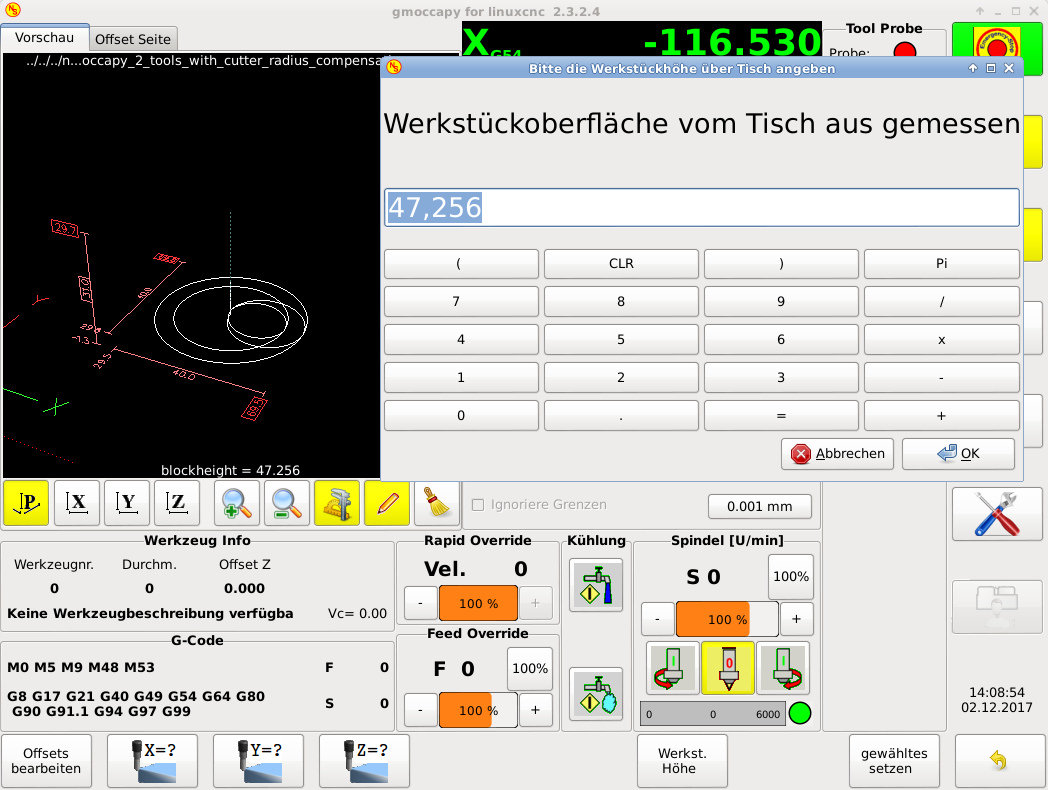Touch off X axis with X=? button
This screenshot has height=790, width=1048.
point(152,761)
